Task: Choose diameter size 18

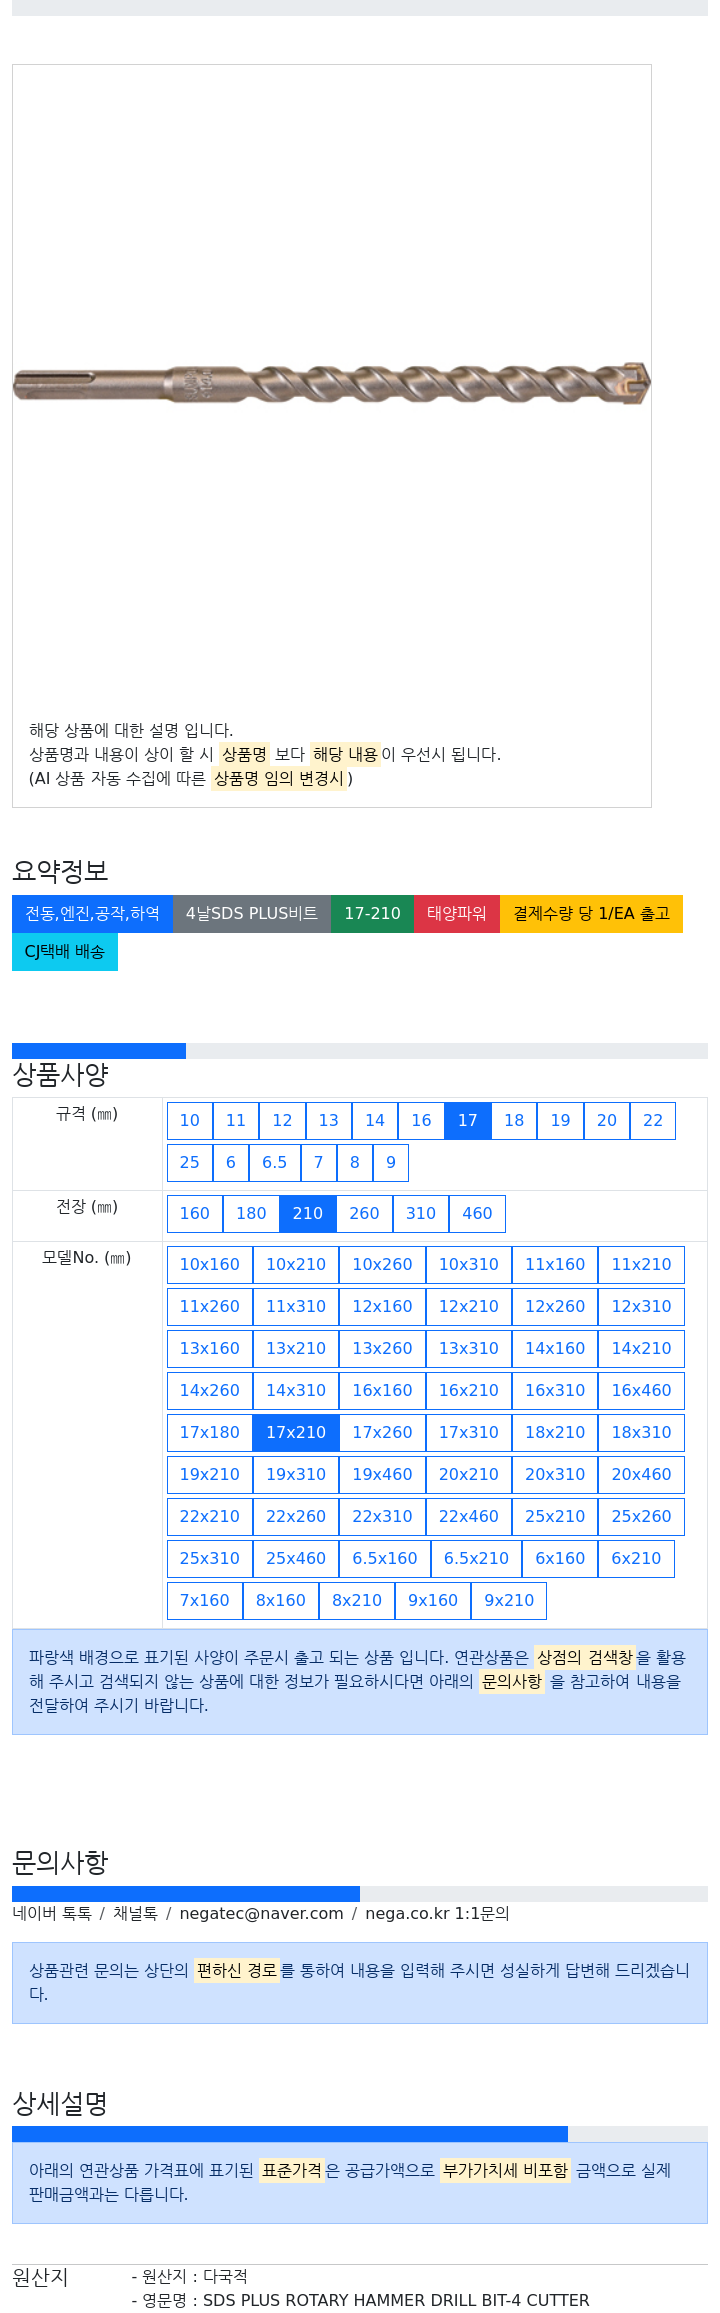Action: [x=514, y=1121]
